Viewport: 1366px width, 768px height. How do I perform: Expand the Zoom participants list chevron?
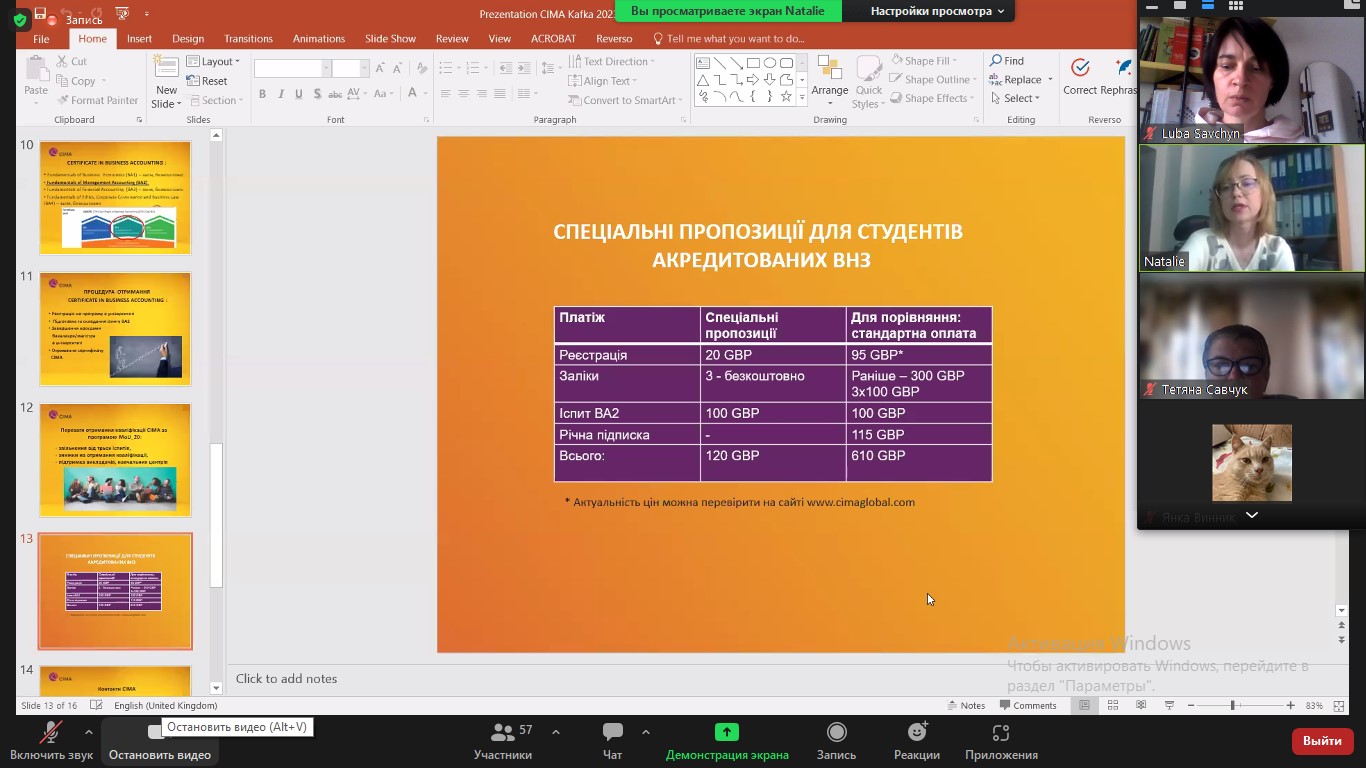[x=1251, y=515]
